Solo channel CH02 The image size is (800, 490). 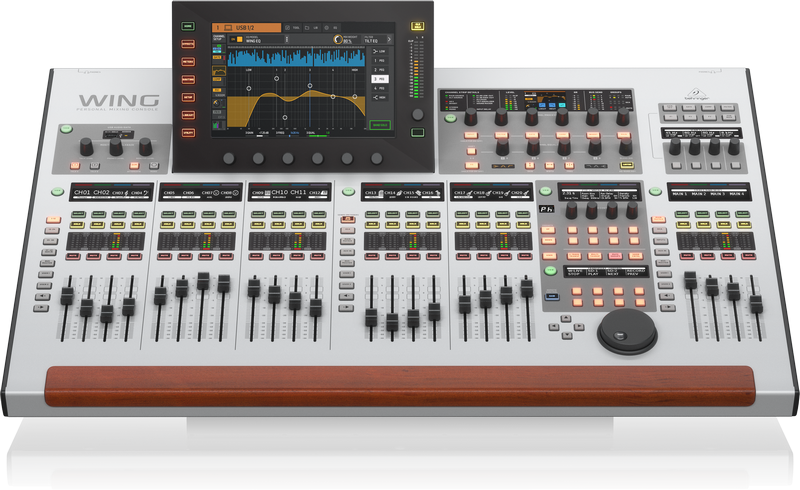point(97,225)
